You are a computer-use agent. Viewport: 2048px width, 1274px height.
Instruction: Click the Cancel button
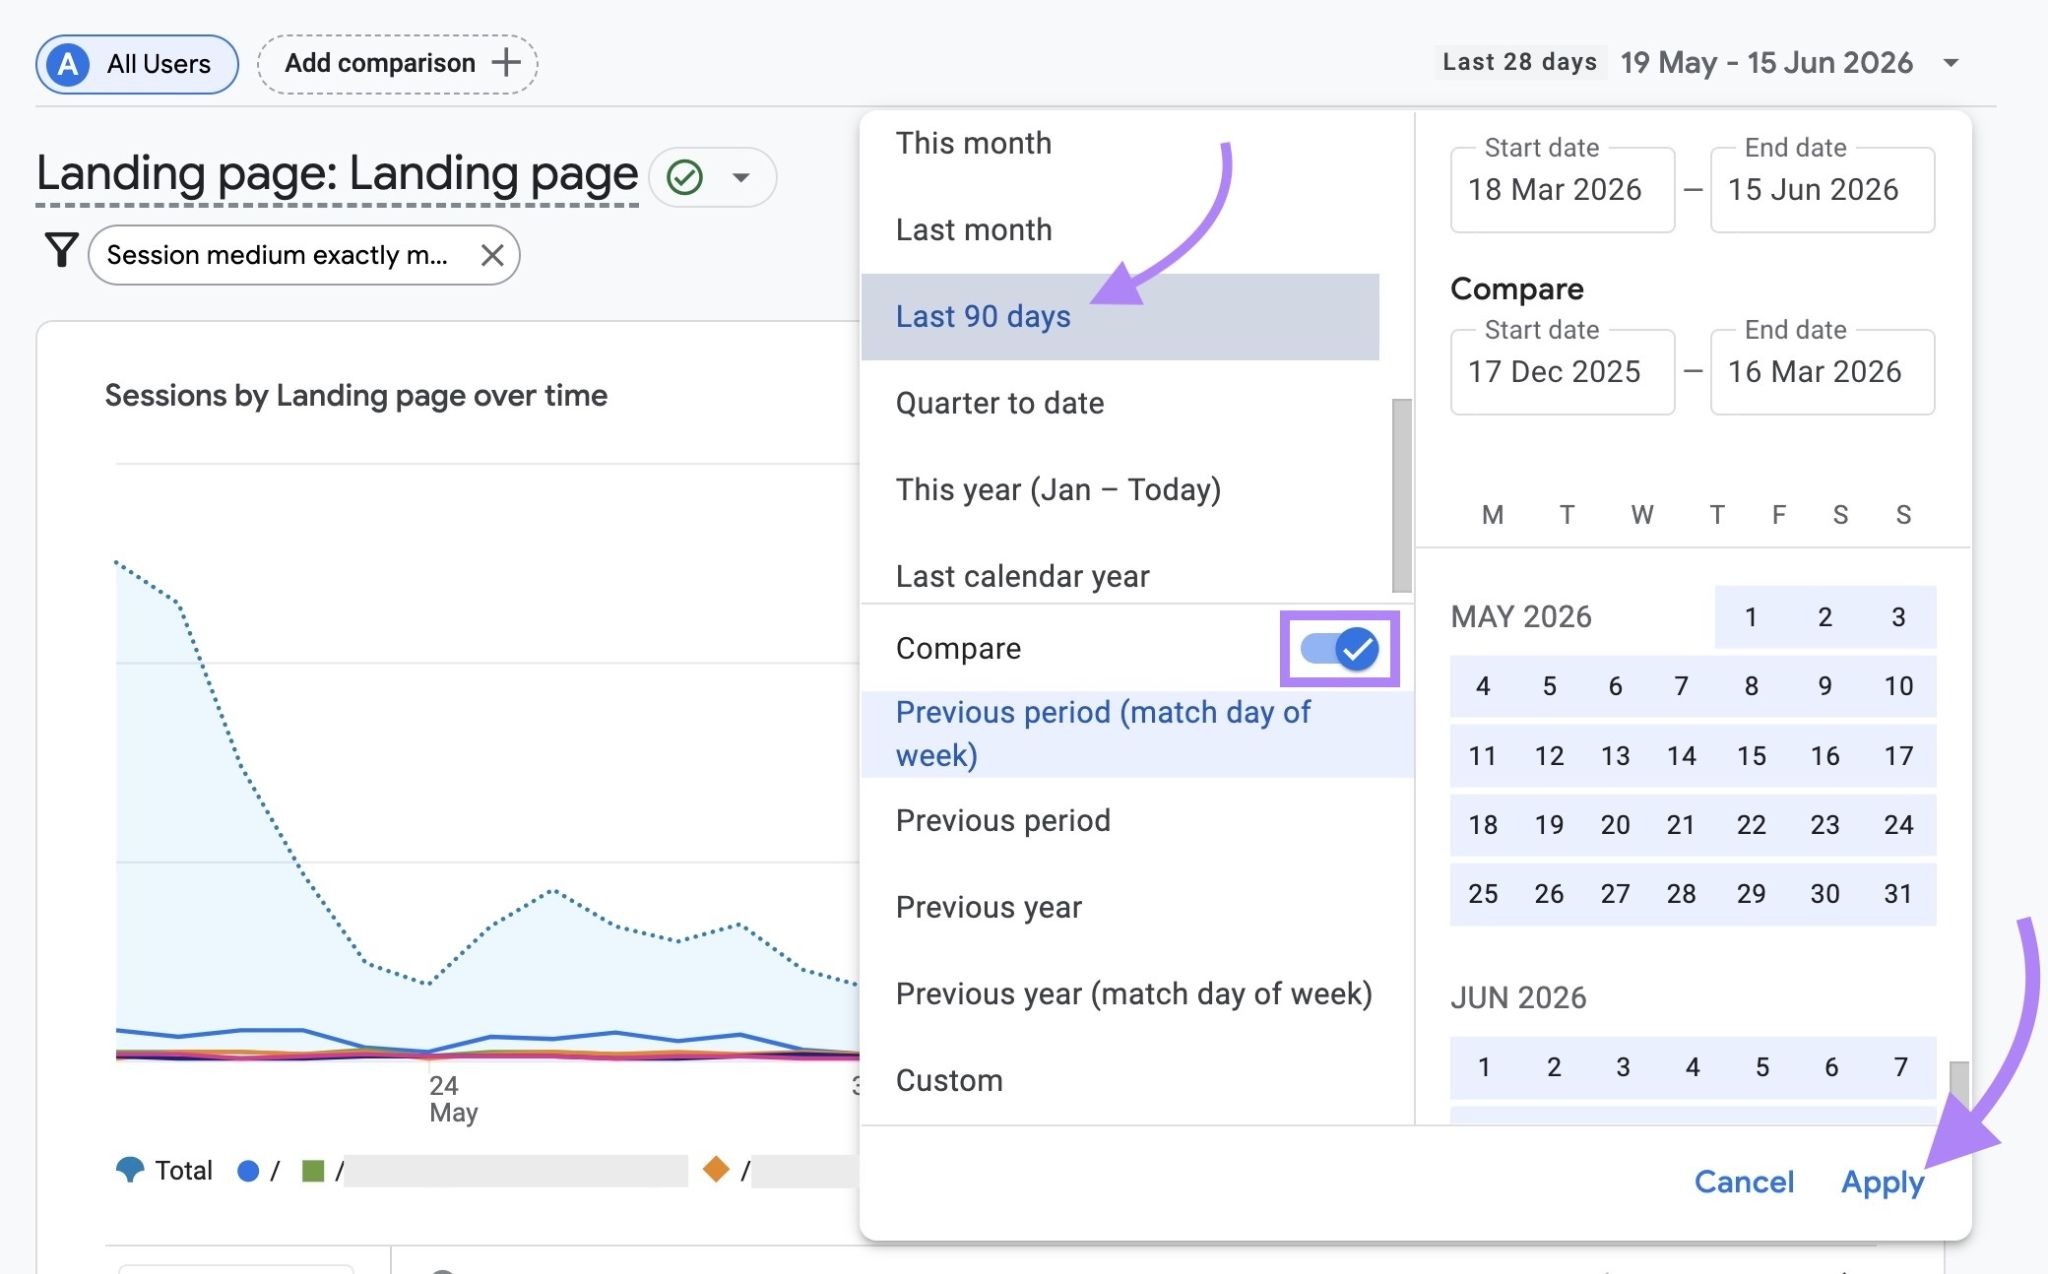(1744, 1182)
